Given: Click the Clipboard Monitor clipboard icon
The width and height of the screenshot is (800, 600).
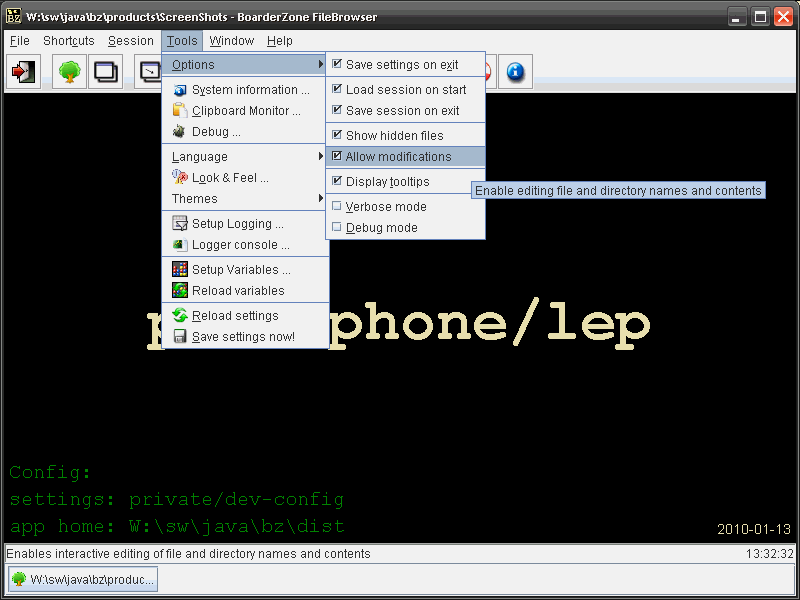Looking at the screenshot, I should pyautogui.click(x=180, y=111).
